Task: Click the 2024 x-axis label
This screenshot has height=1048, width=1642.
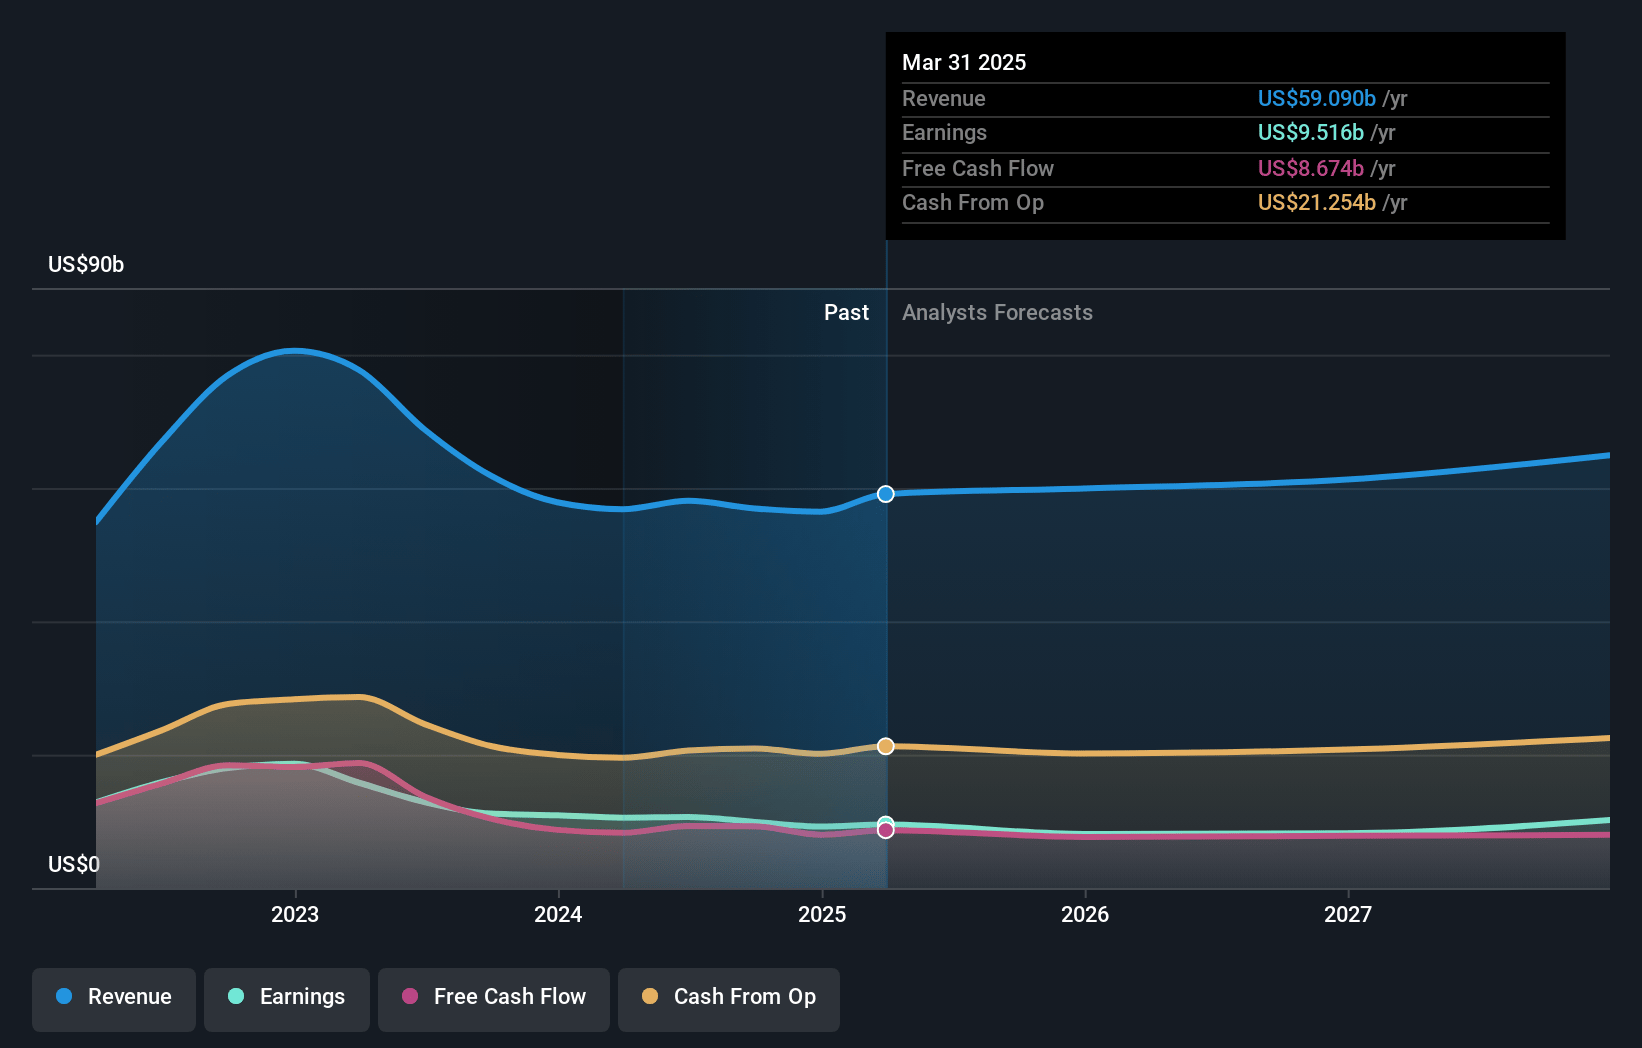Action: [x=558, y=914]
